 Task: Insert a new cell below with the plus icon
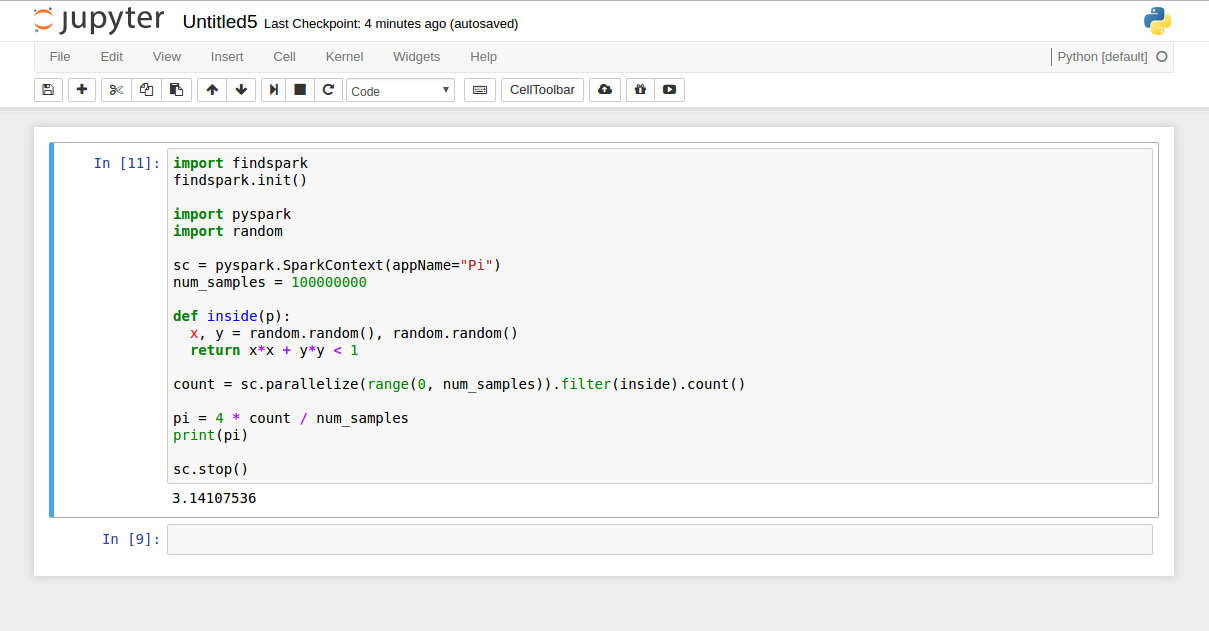click(81, 89)
